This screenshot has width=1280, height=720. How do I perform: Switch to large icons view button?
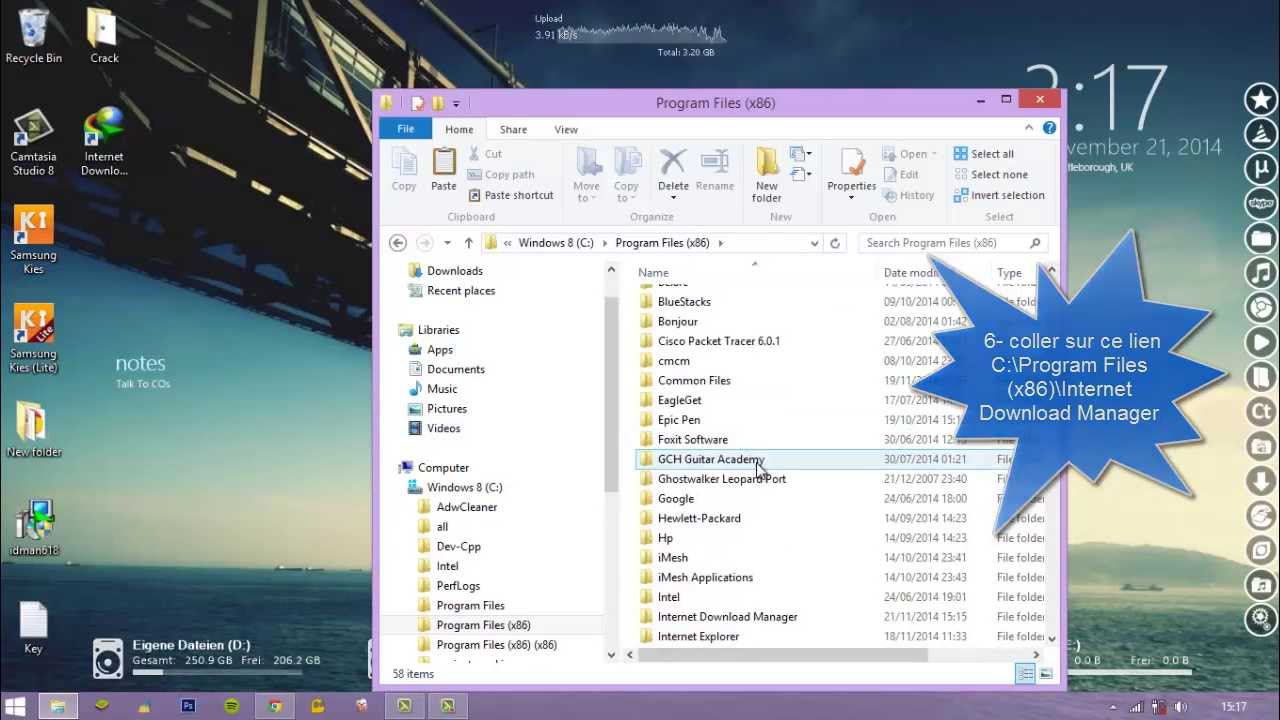1046,674
